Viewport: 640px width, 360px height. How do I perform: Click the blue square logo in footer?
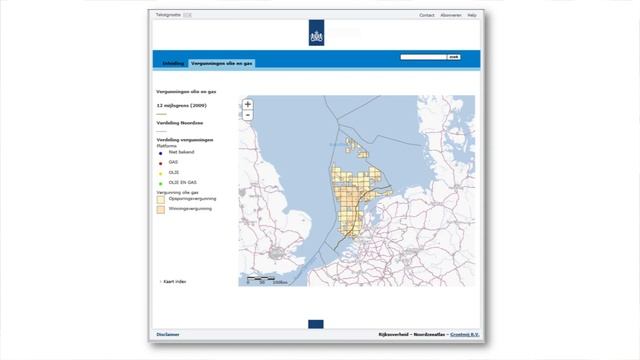point(316,324)
